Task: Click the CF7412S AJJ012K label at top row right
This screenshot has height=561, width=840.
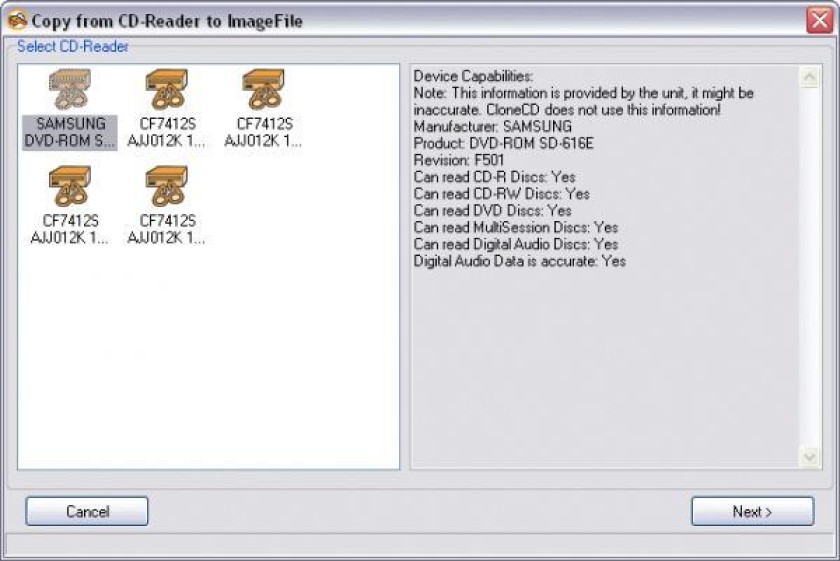Action: (x=263, y=132)
